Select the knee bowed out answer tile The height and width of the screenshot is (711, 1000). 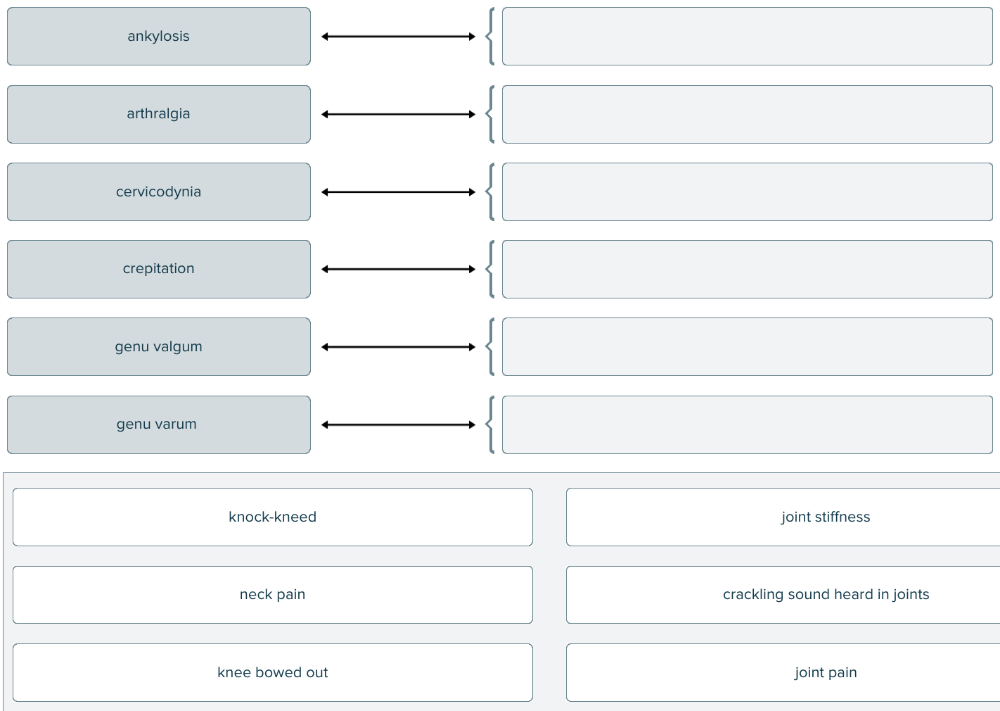click(272, 672)
